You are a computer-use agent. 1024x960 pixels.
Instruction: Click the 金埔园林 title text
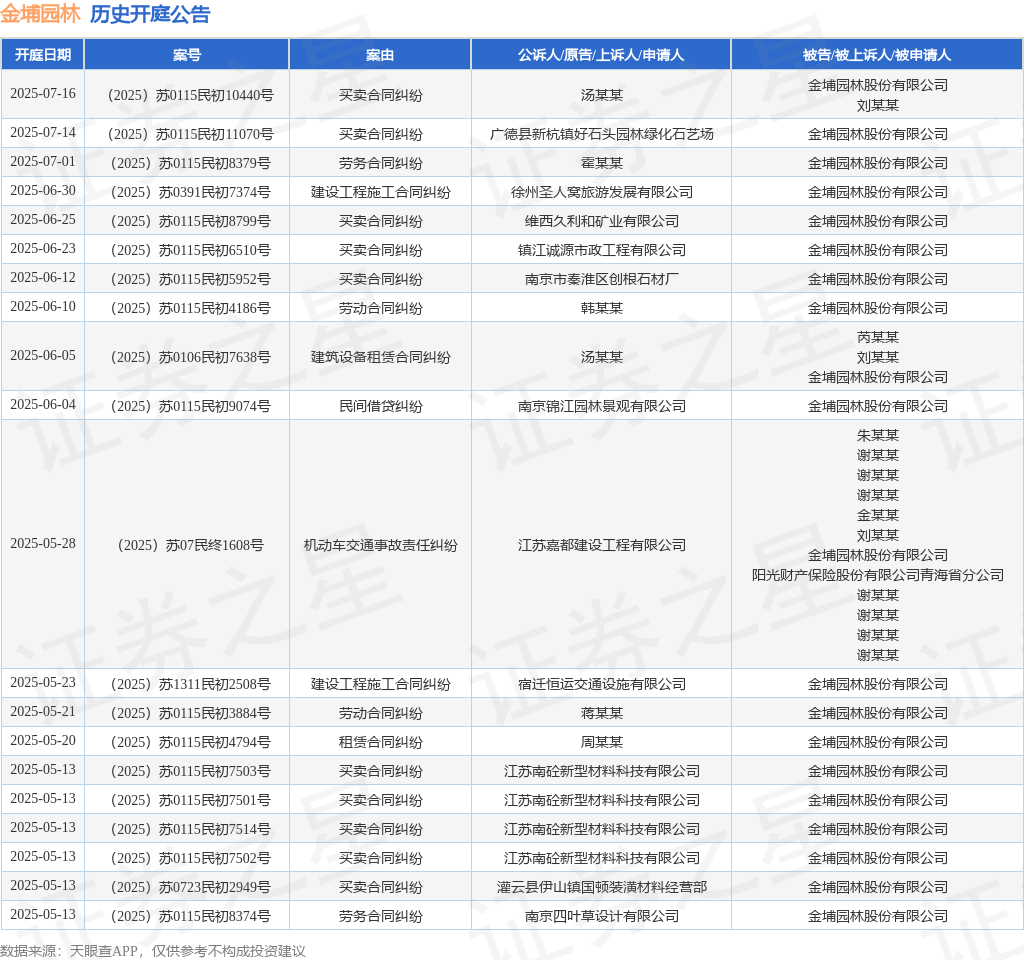tap(40, 14)
